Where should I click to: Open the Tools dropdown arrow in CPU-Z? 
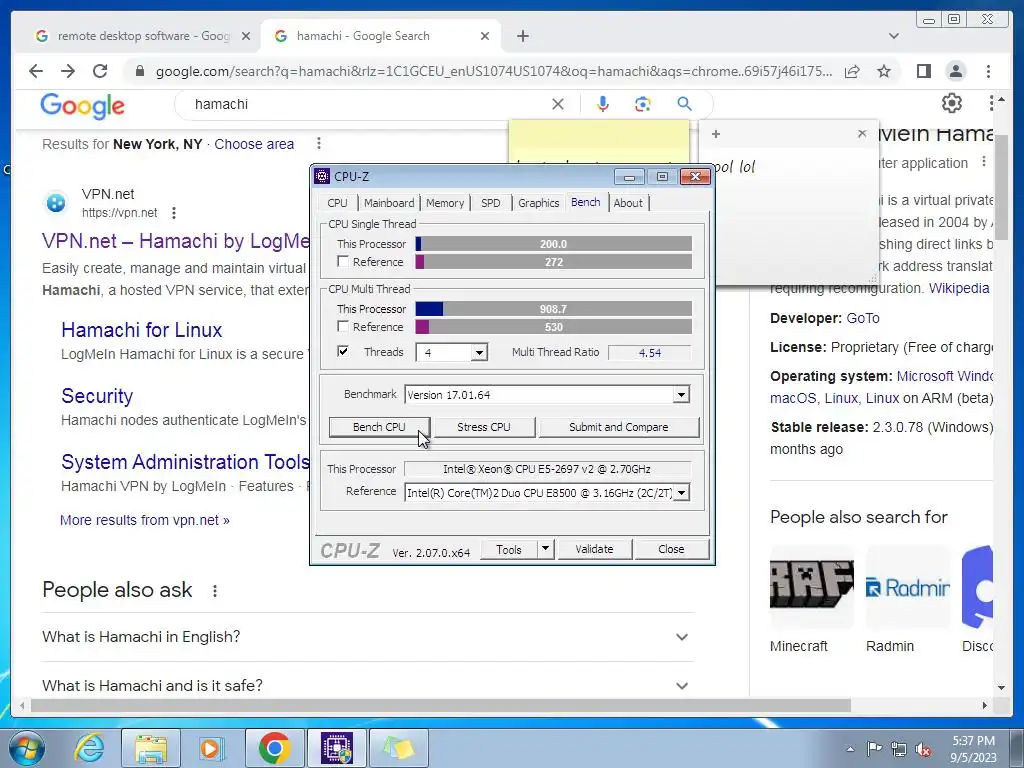545,549
